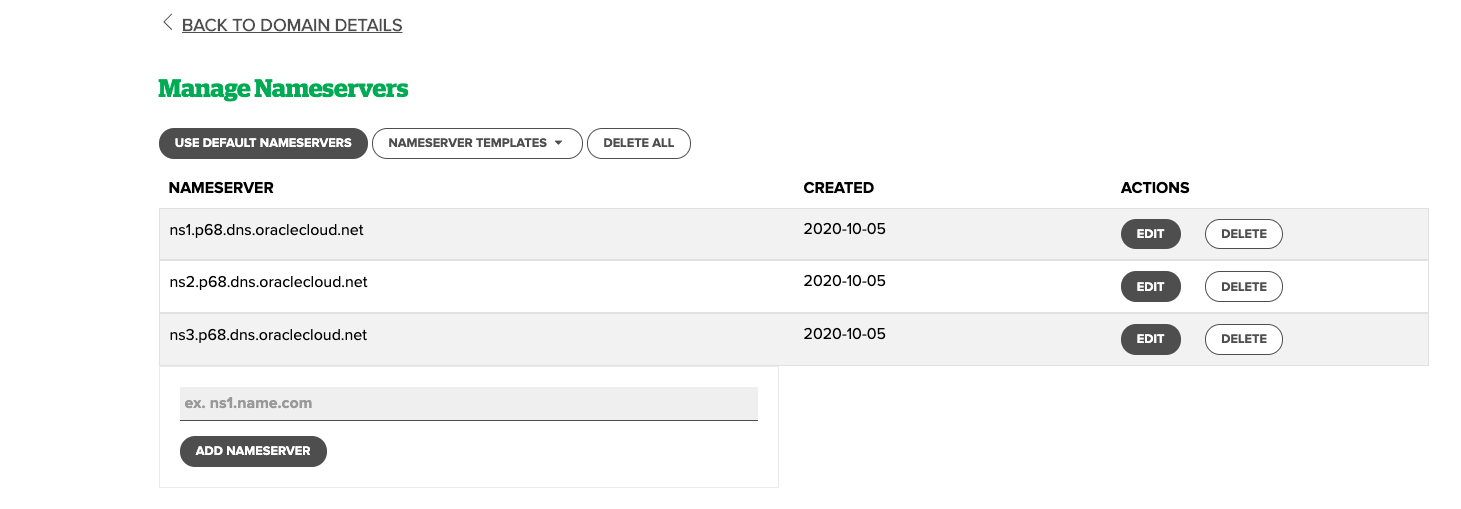Select the ns1.p68.dns.oraclecloud.net row text

(267, 230)
